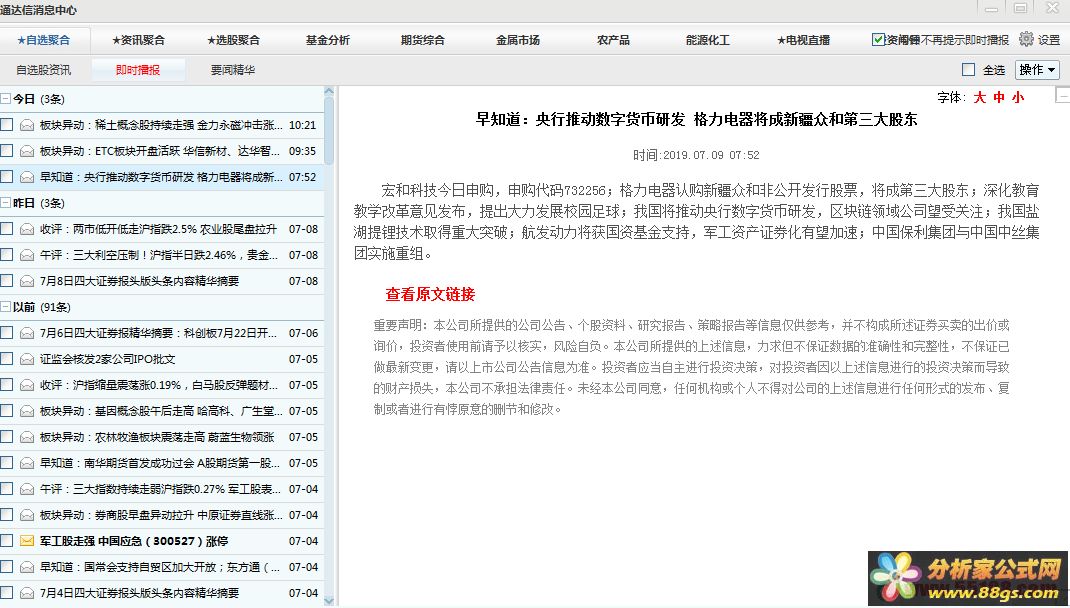Switch to ★选股聚合 tab
This screenshot has width=1070, height=608.
233,40
